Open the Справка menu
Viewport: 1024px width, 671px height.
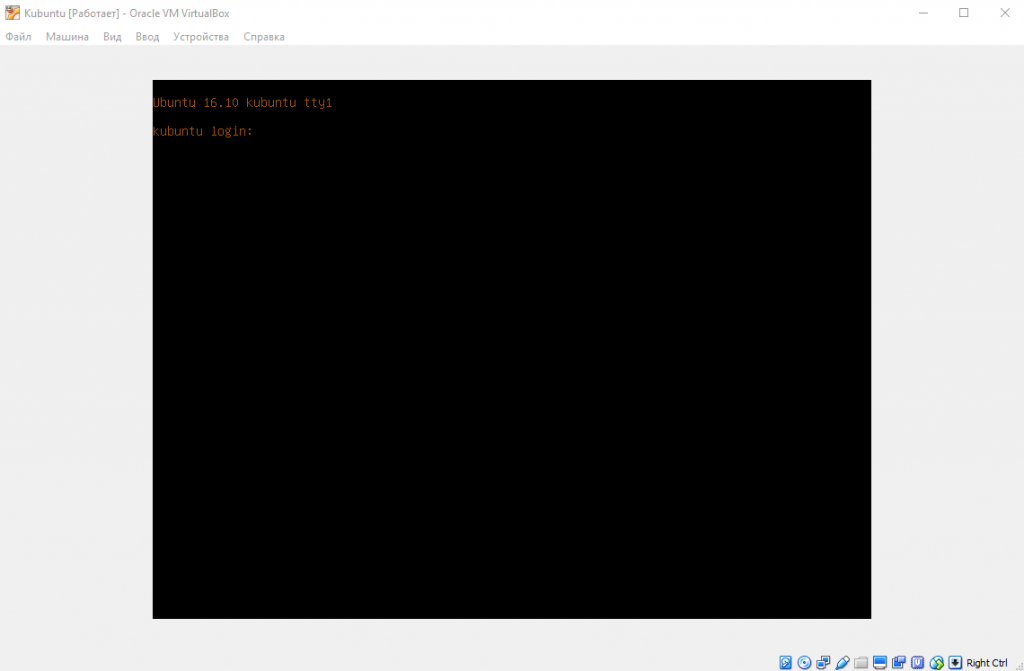point(264,37)
